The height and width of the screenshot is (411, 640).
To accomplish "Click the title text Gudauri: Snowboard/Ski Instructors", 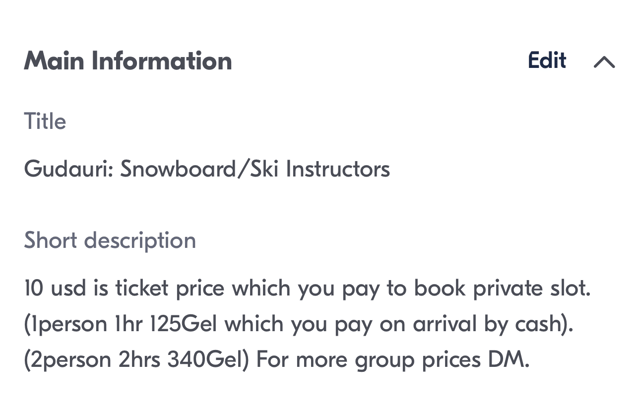I will 207,169.
